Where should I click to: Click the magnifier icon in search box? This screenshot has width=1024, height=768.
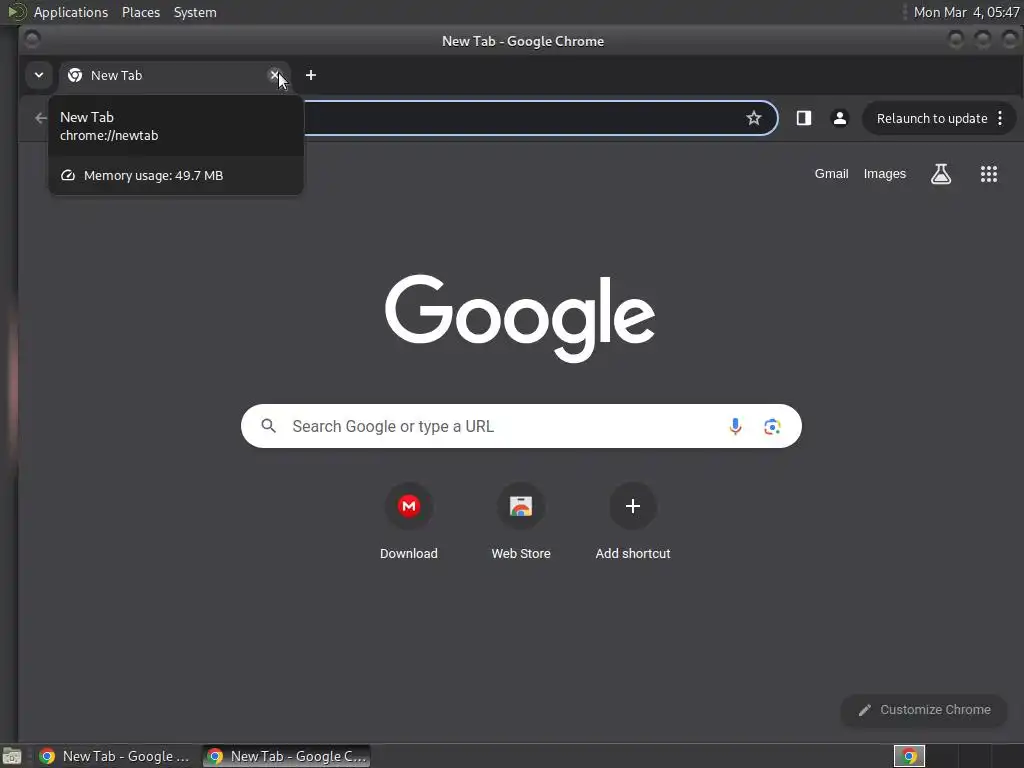point(268,426)
